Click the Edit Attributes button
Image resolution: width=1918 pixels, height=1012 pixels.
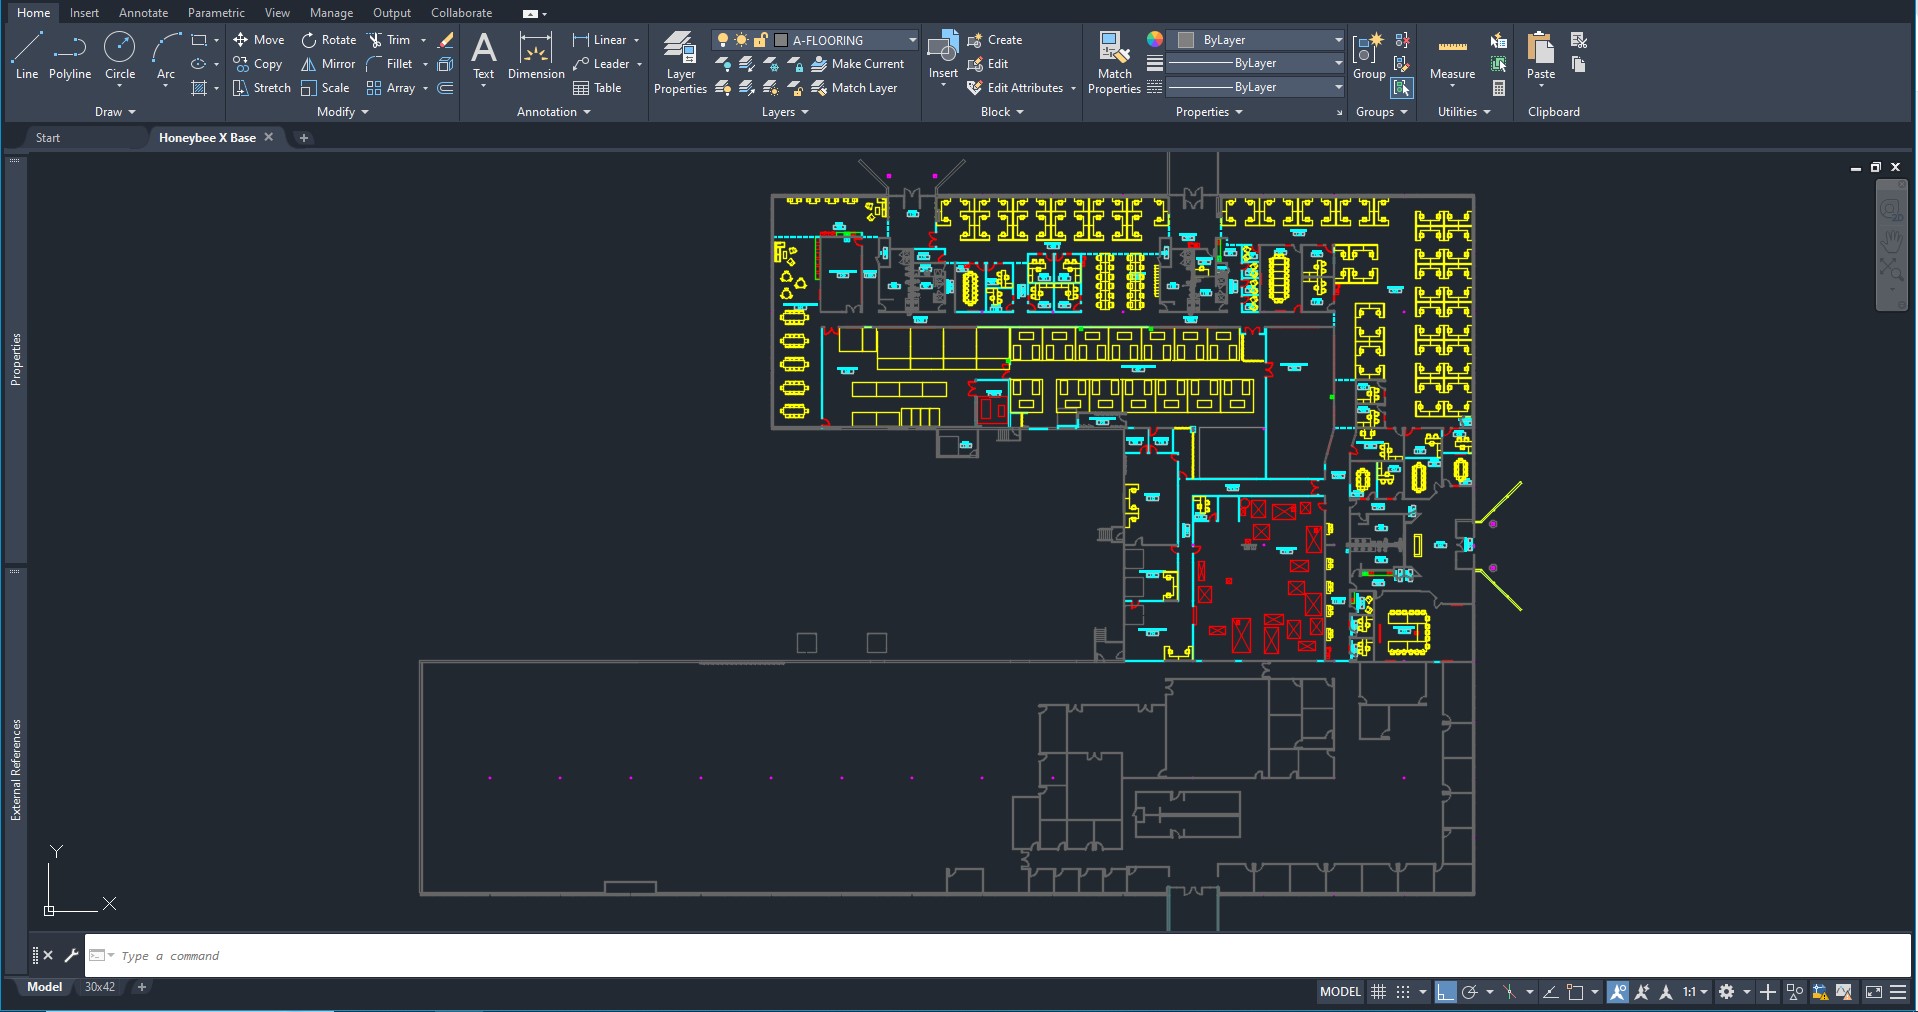point(1019,88)
